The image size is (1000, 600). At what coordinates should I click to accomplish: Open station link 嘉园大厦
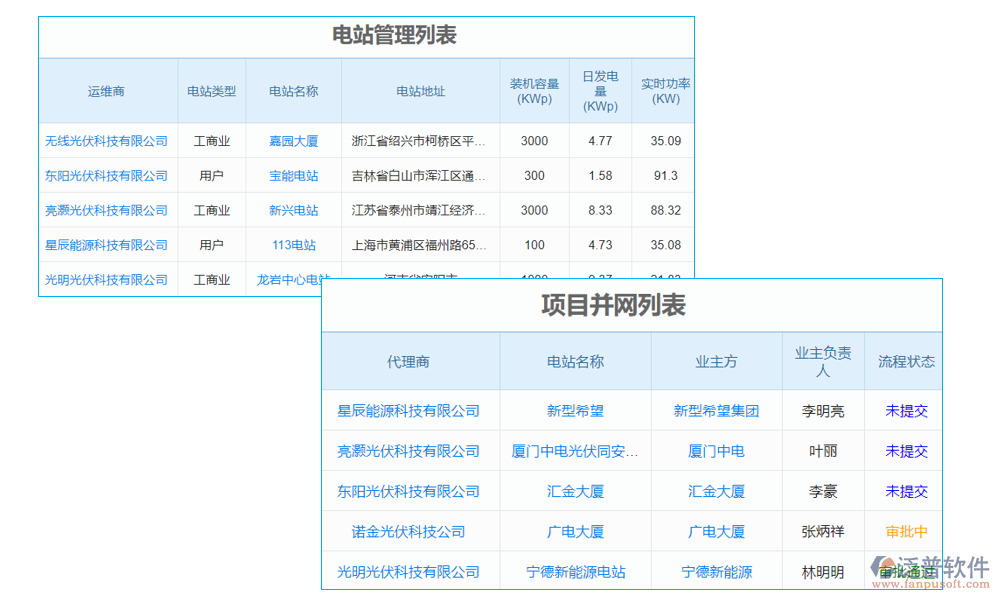pos(294,140)
